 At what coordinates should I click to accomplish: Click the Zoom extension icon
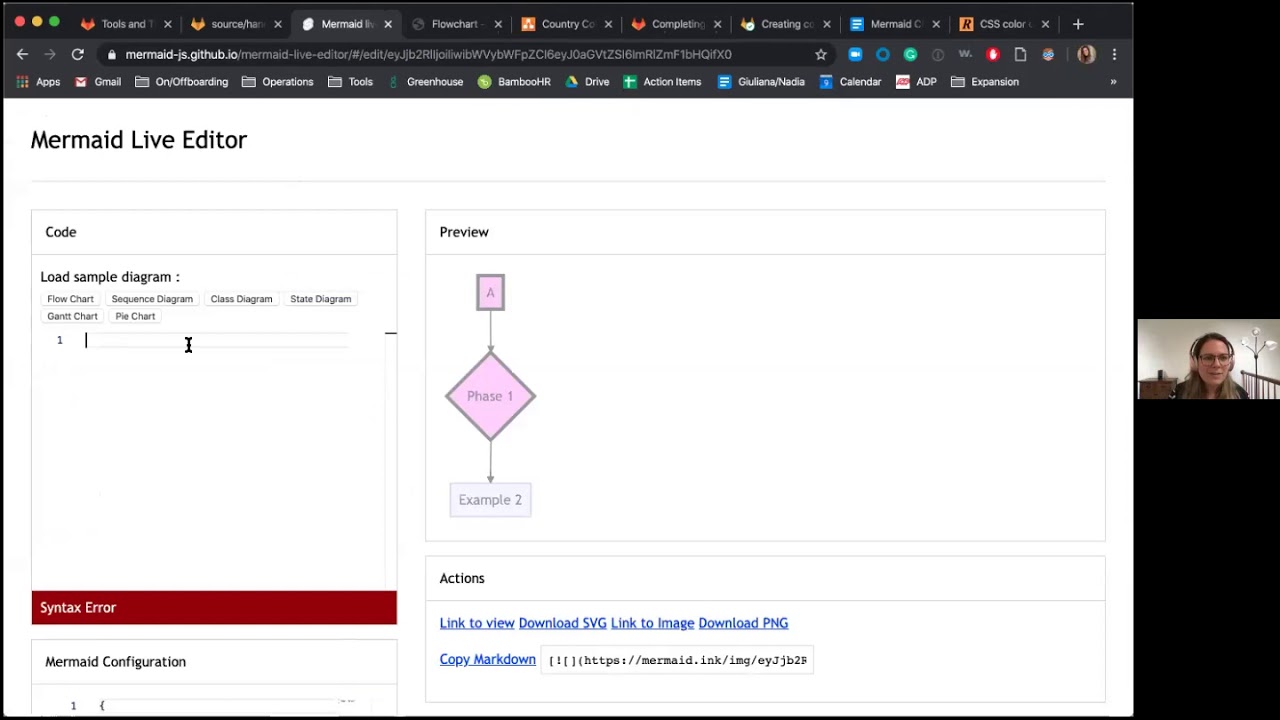click(x=855, y=54)
